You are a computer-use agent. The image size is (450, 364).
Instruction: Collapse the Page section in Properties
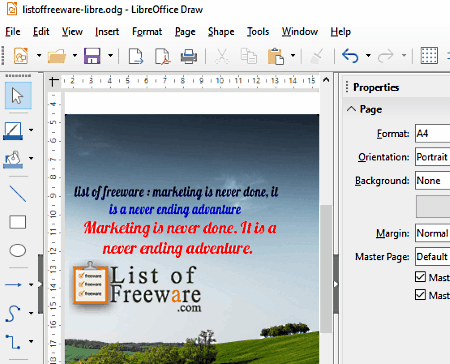tap(351, 109)
